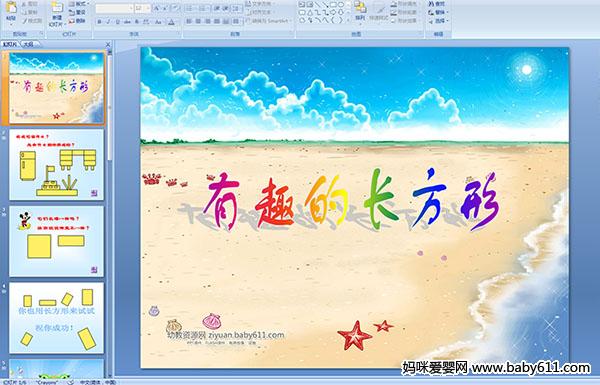Image resolution: width=600 pixels, height=385 pixels.
Task: Click Convert to SmartArt button
Action: coord(269,21)
